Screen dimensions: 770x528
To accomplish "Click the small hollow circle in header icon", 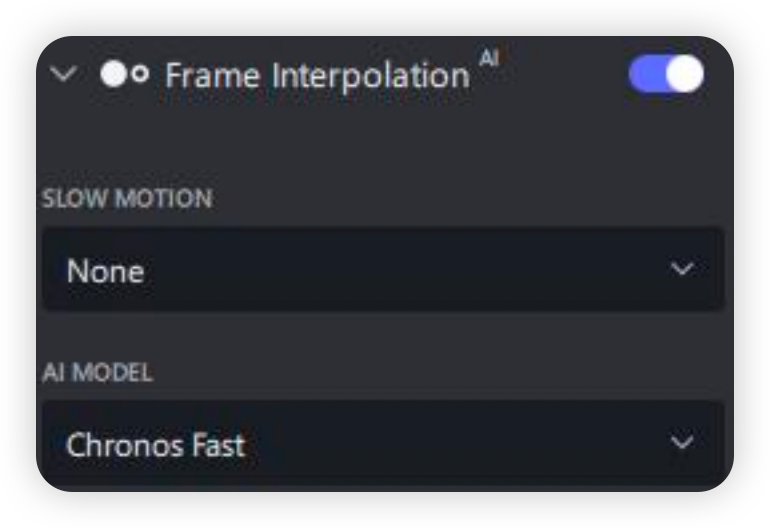I will click(141, 76).
